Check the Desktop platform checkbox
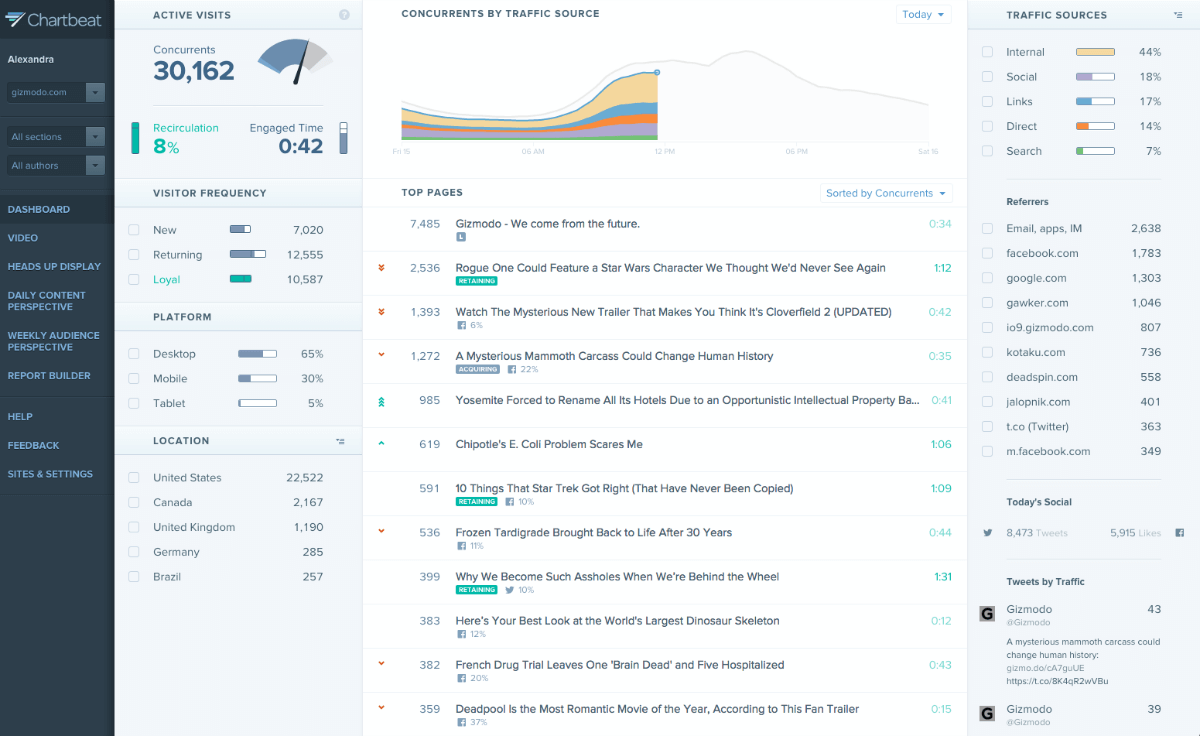The height and width of the screenshot is (736, 1200). point(133,353)
